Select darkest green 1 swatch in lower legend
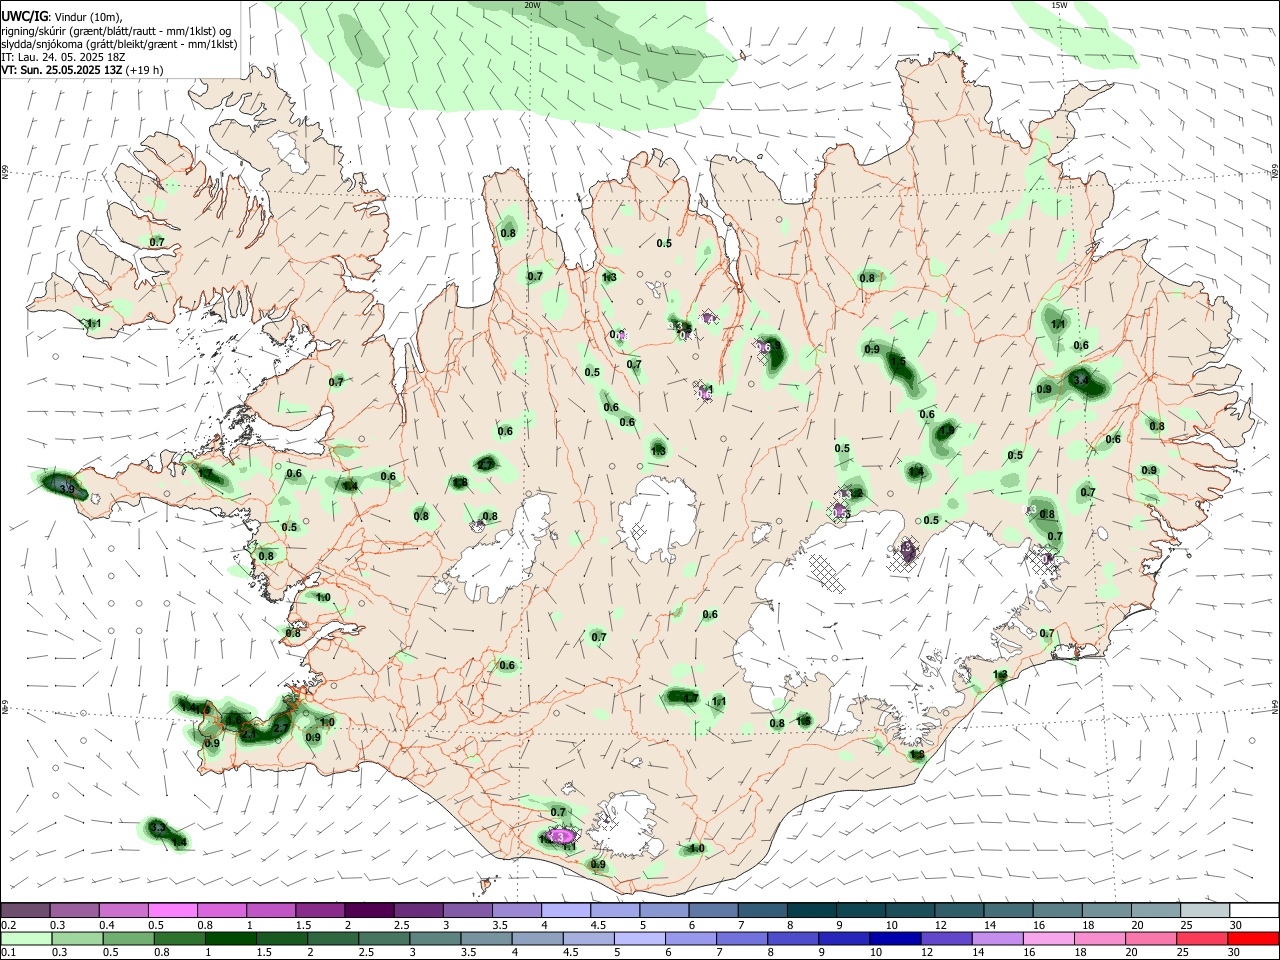 point(229,939)
